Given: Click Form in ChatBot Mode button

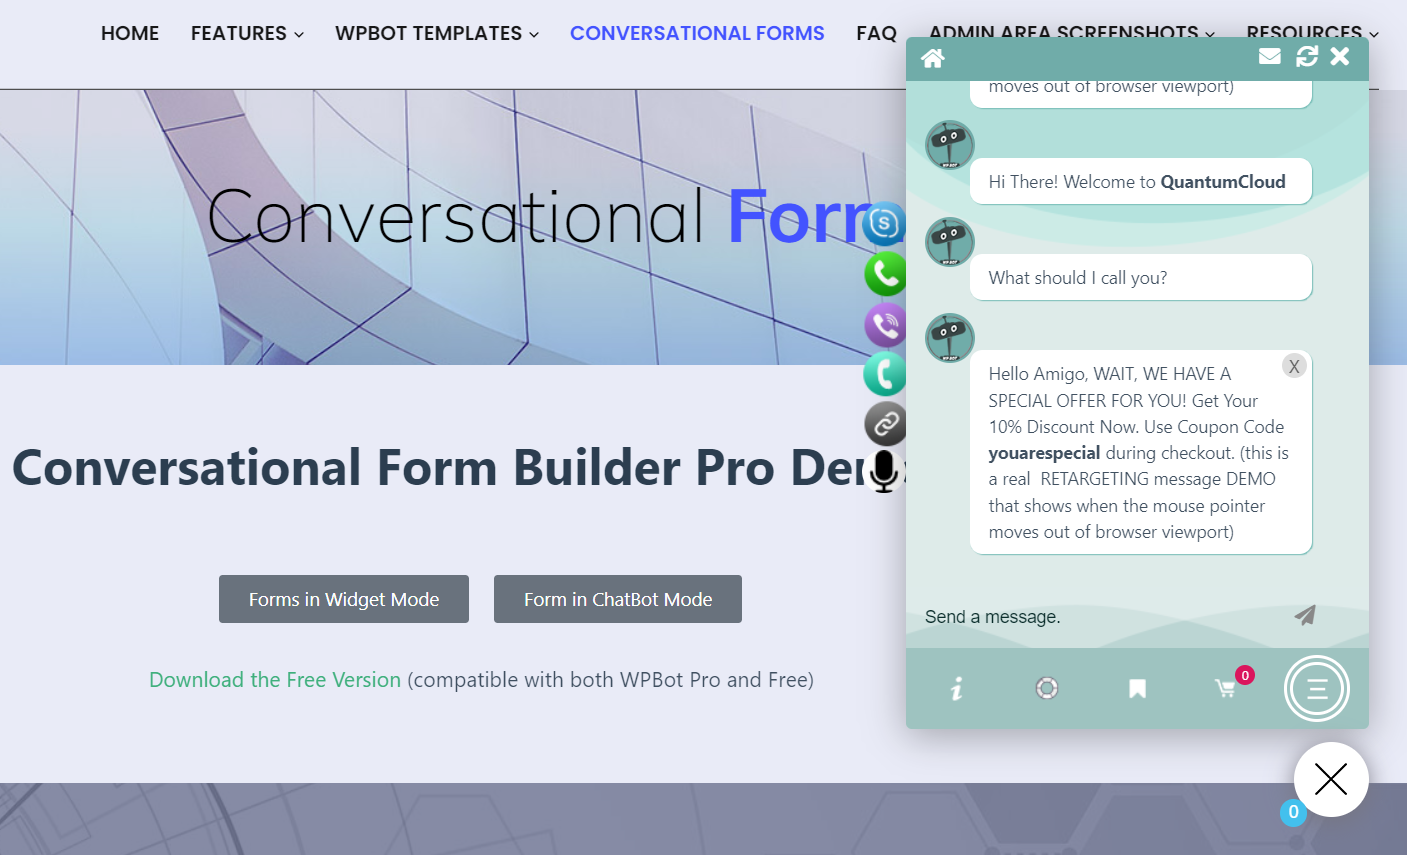Looking at the screenshot, I should (x=618, y=599).
